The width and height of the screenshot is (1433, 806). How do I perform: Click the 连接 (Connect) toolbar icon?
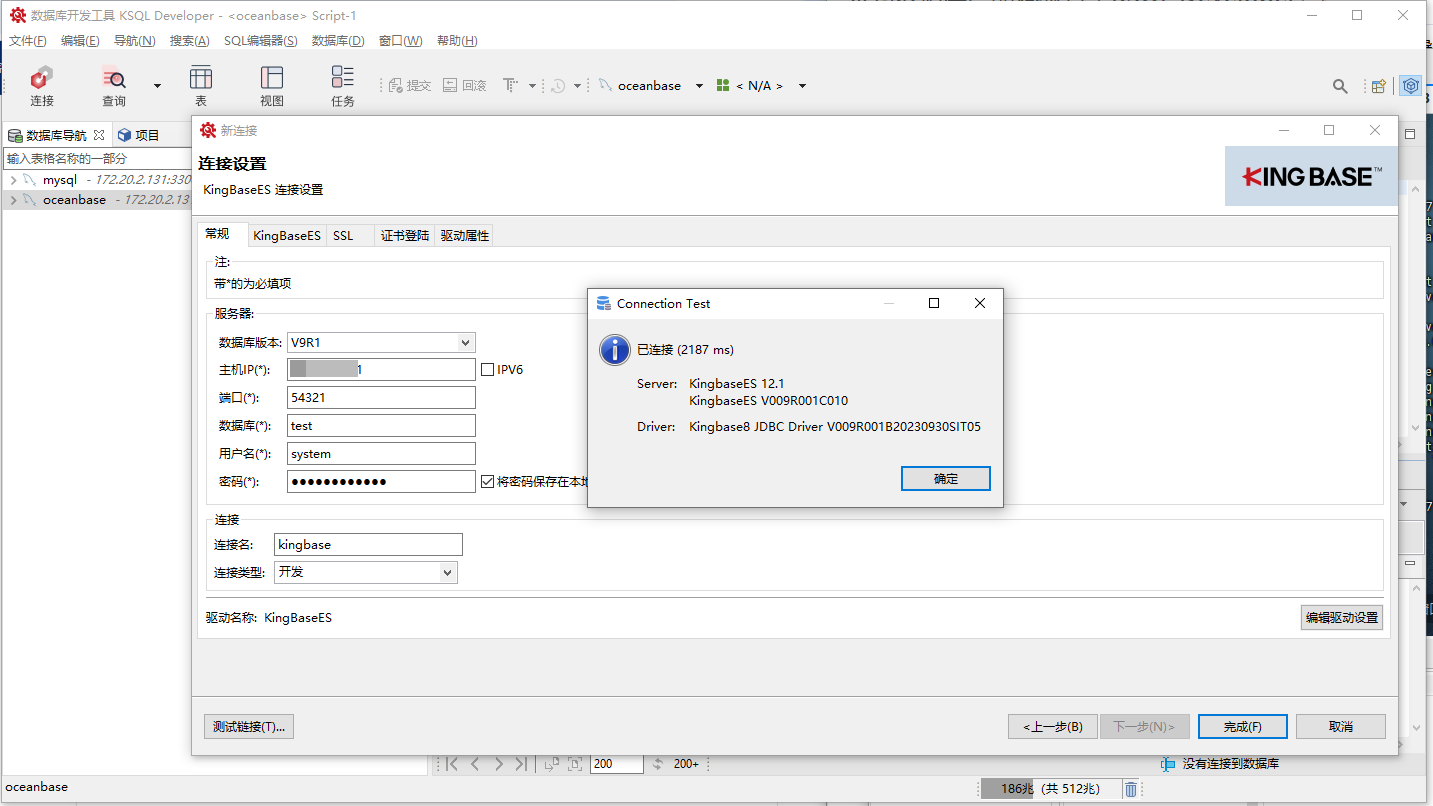pos(41,85)
